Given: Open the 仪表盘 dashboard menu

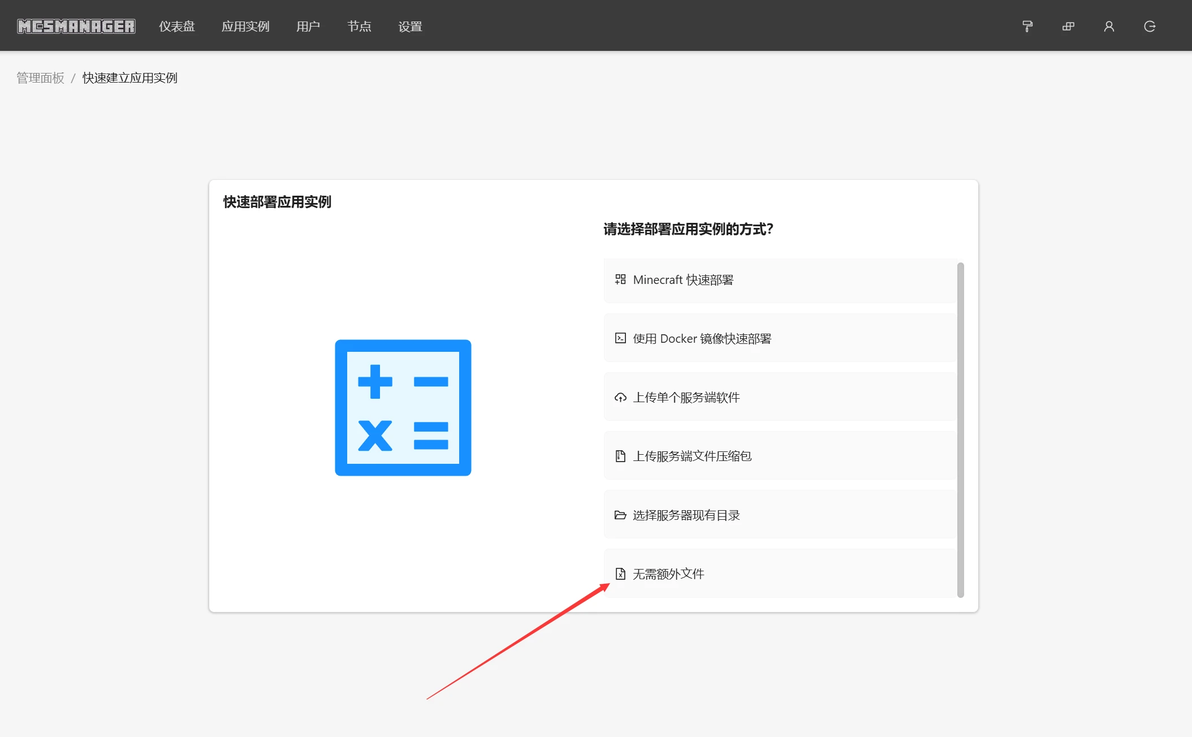Looking at the screenshot, I should [177, 26].
